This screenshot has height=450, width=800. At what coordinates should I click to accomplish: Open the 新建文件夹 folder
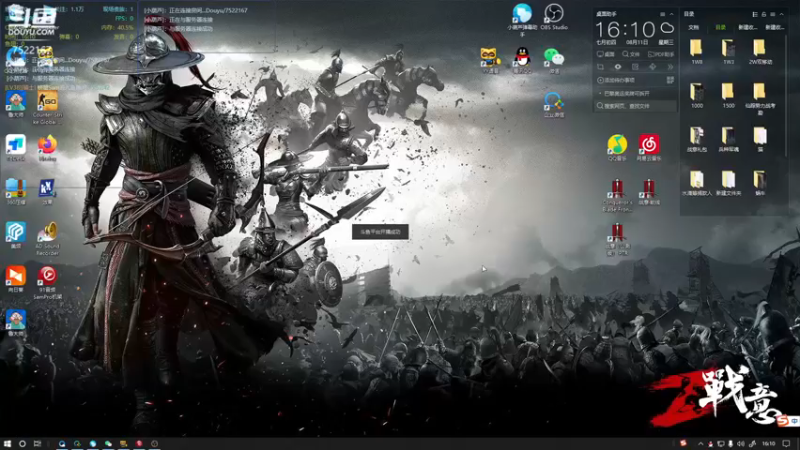pyautogui.click(x=728, y=180)
